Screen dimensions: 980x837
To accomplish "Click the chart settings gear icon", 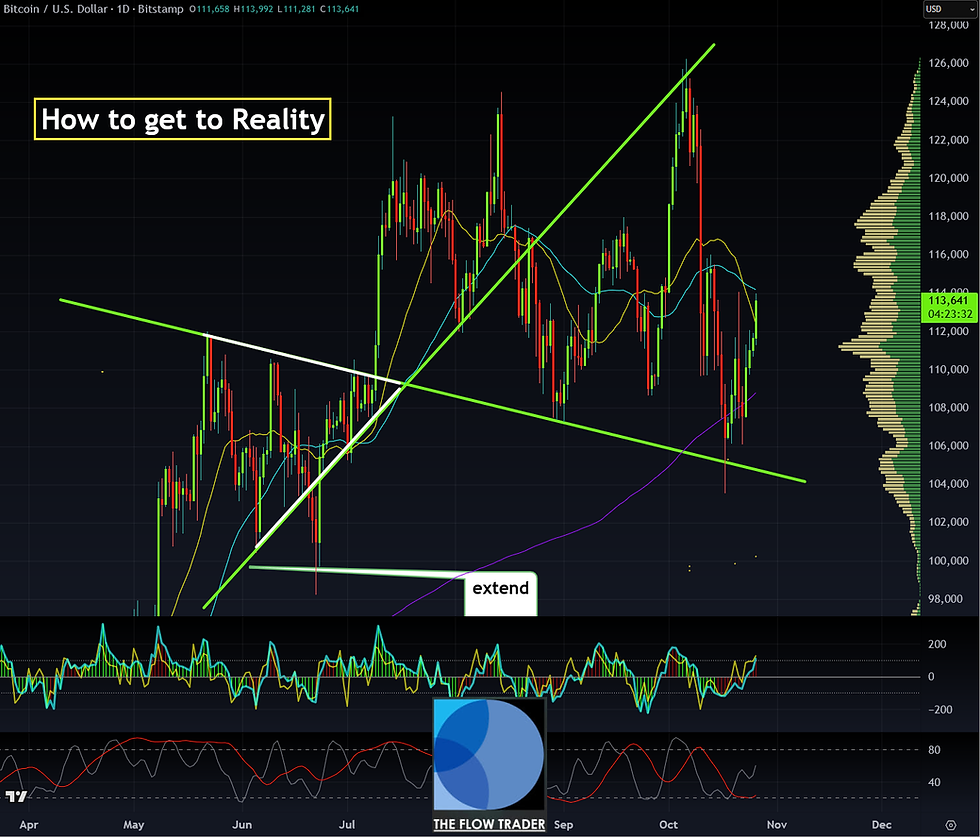I will point(951,825).
